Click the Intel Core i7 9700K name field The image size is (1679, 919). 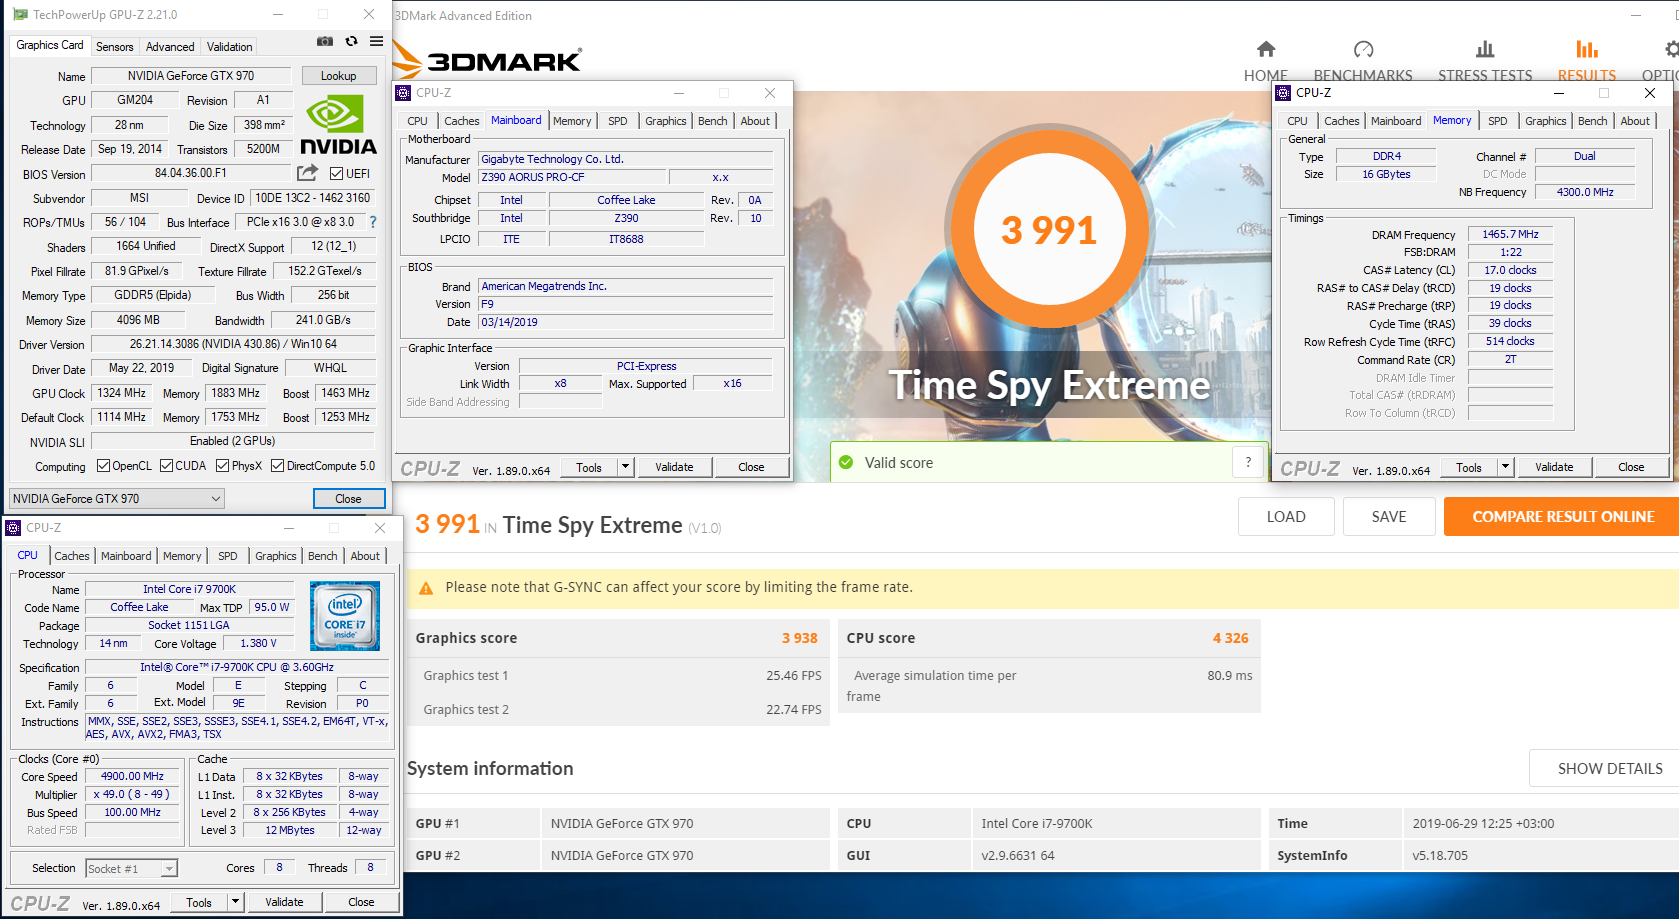[x=189, y=589]
